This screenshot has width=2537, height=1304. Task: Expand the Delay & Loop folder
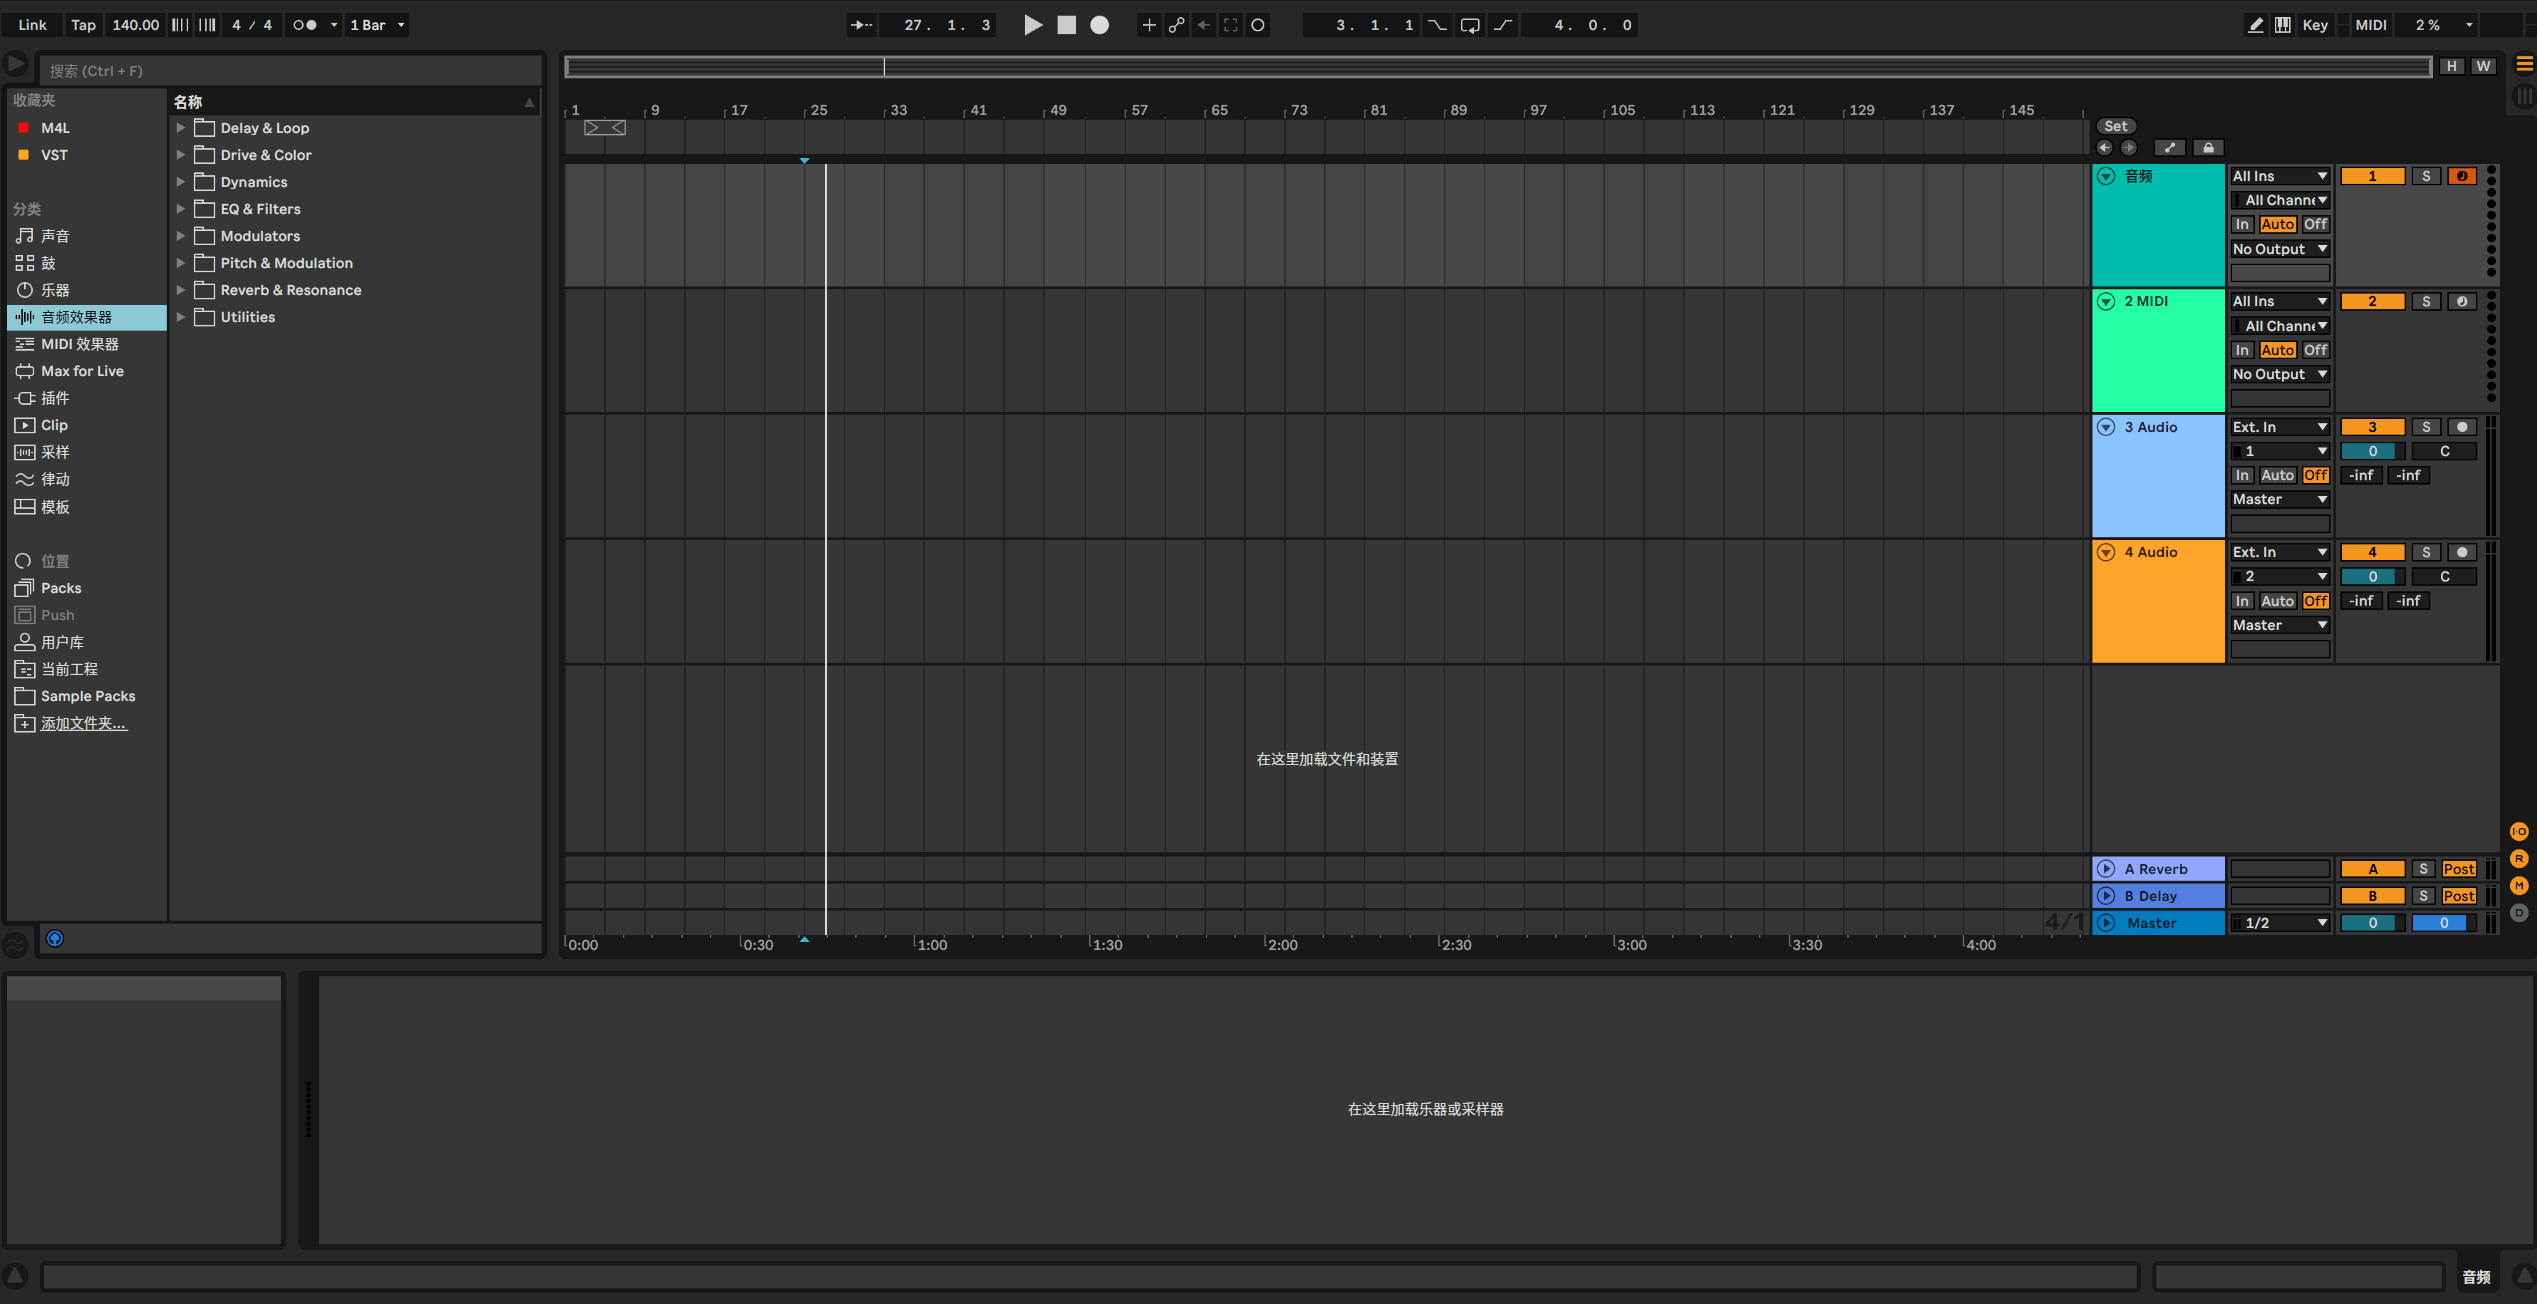(180, 127)
